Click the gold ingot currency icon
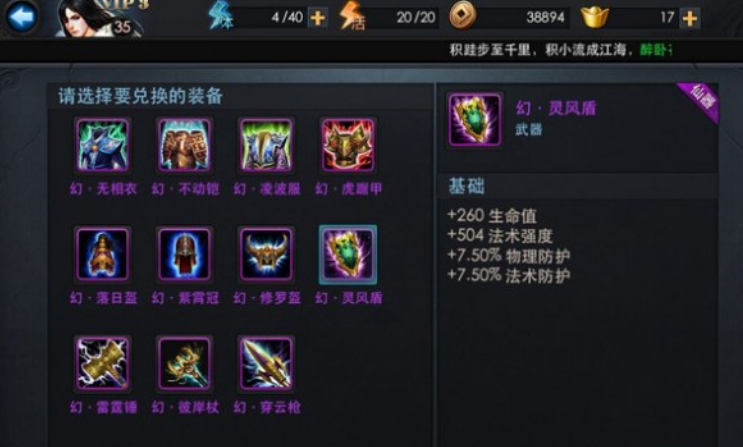The image size is (743, 447). tap(595, 17)
